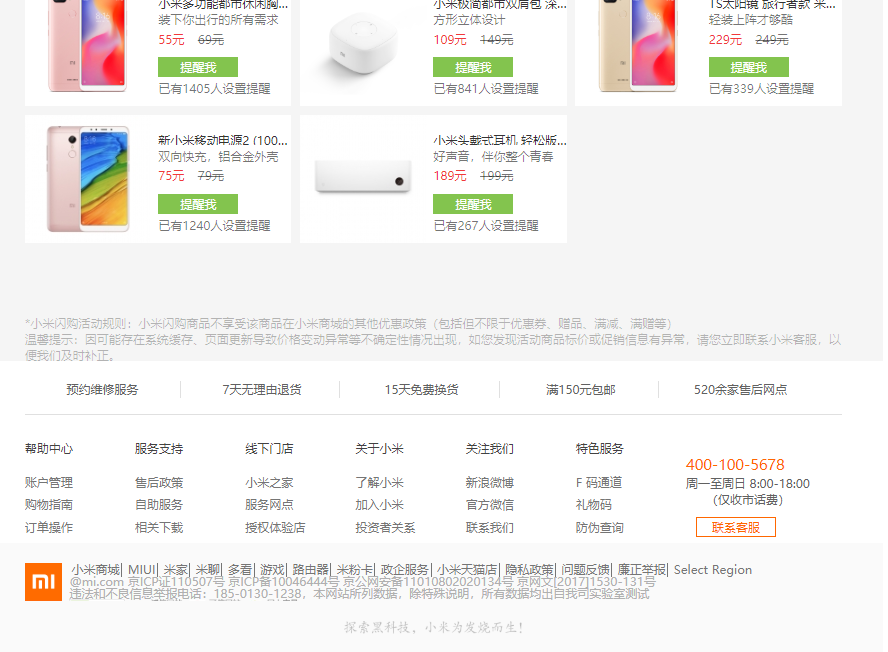The image size is (888, 652).
Task: Open 订单操作 footer link
Action: (x=49, y=527)
